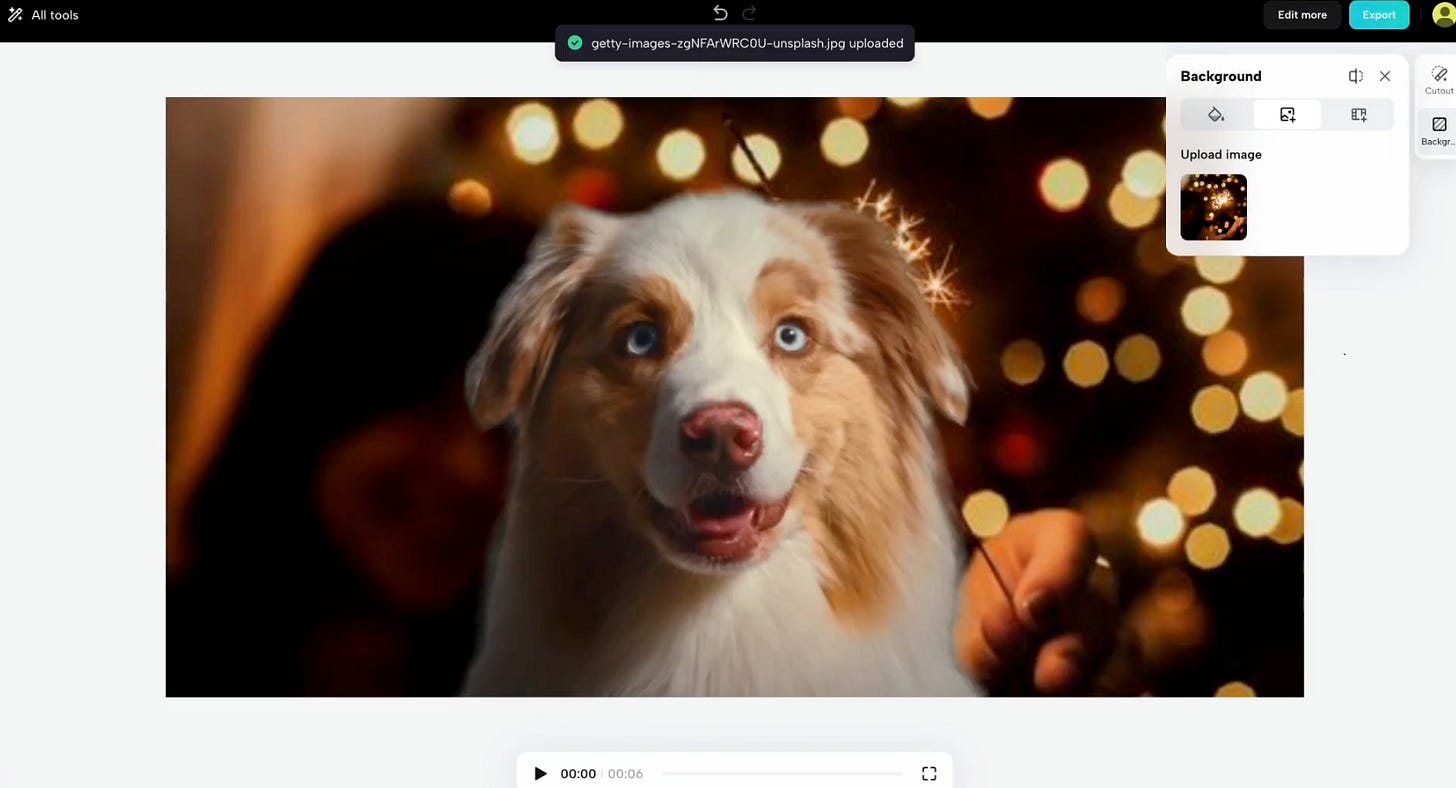
Task: Click the audio icon in the Background panel header
Action: [x=1355, y=76]
